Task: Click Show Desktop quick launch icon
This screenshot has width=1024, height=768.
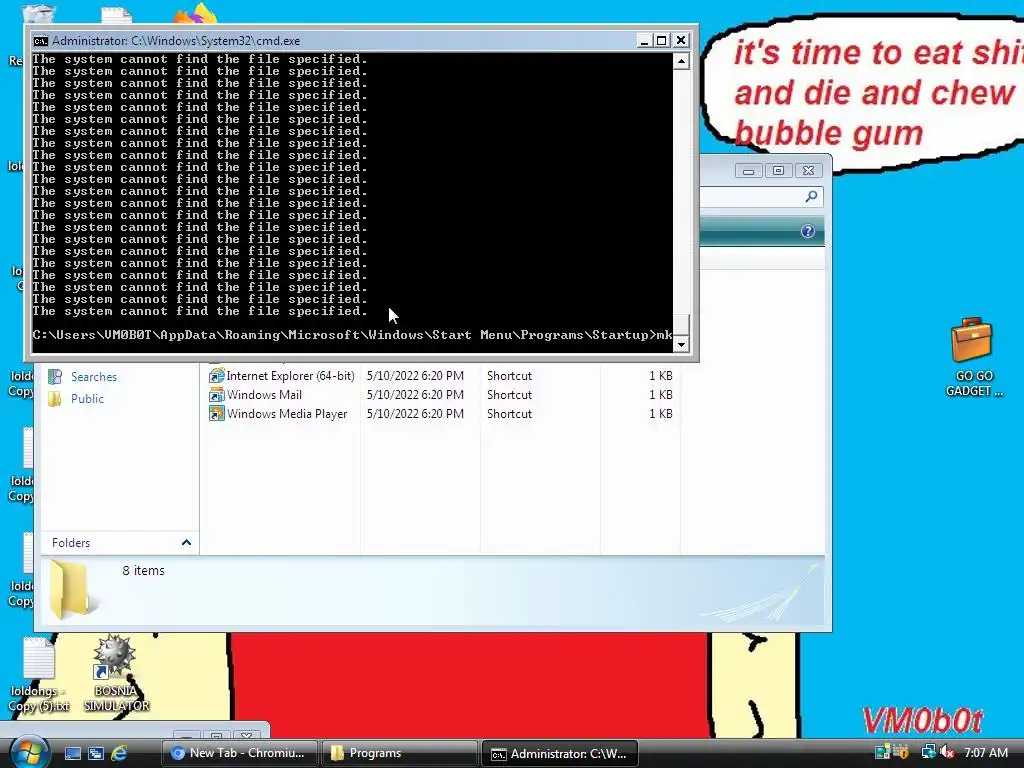Action: (x=72, y=753)
